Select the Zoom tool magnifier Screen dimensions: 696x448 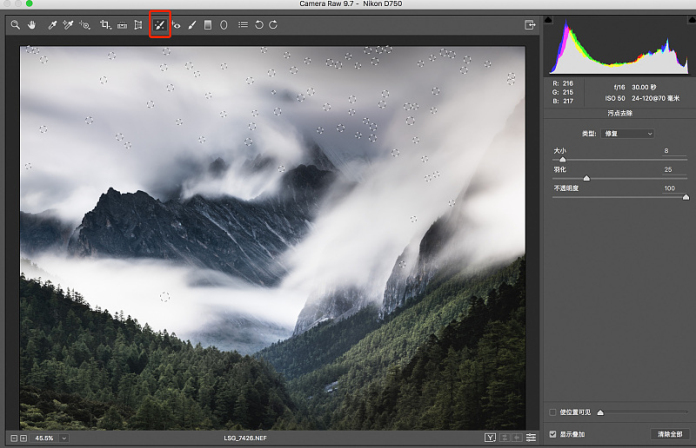(x=15, y=25)
